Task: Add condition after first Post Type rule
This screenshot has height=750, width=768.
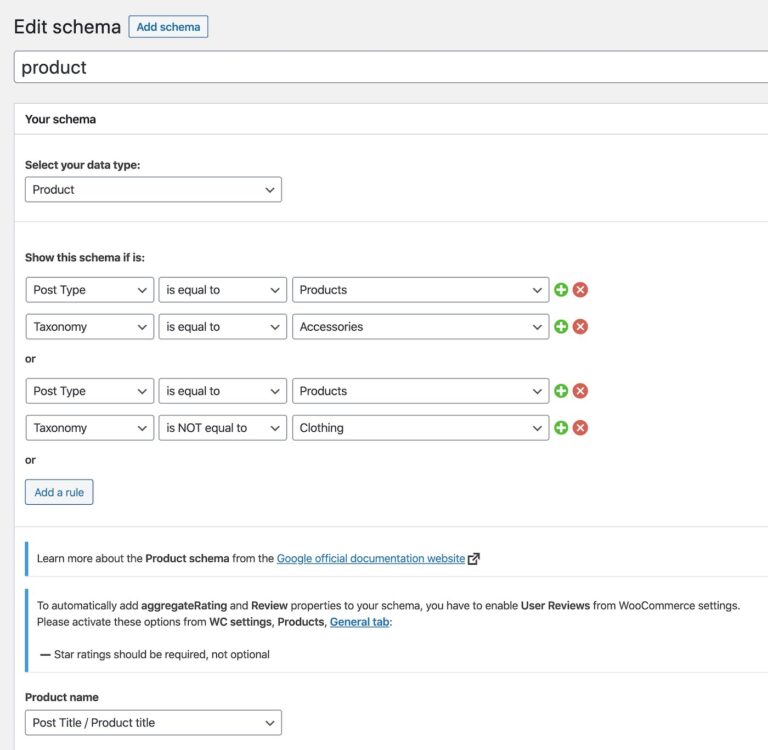Action: [561, 290]
